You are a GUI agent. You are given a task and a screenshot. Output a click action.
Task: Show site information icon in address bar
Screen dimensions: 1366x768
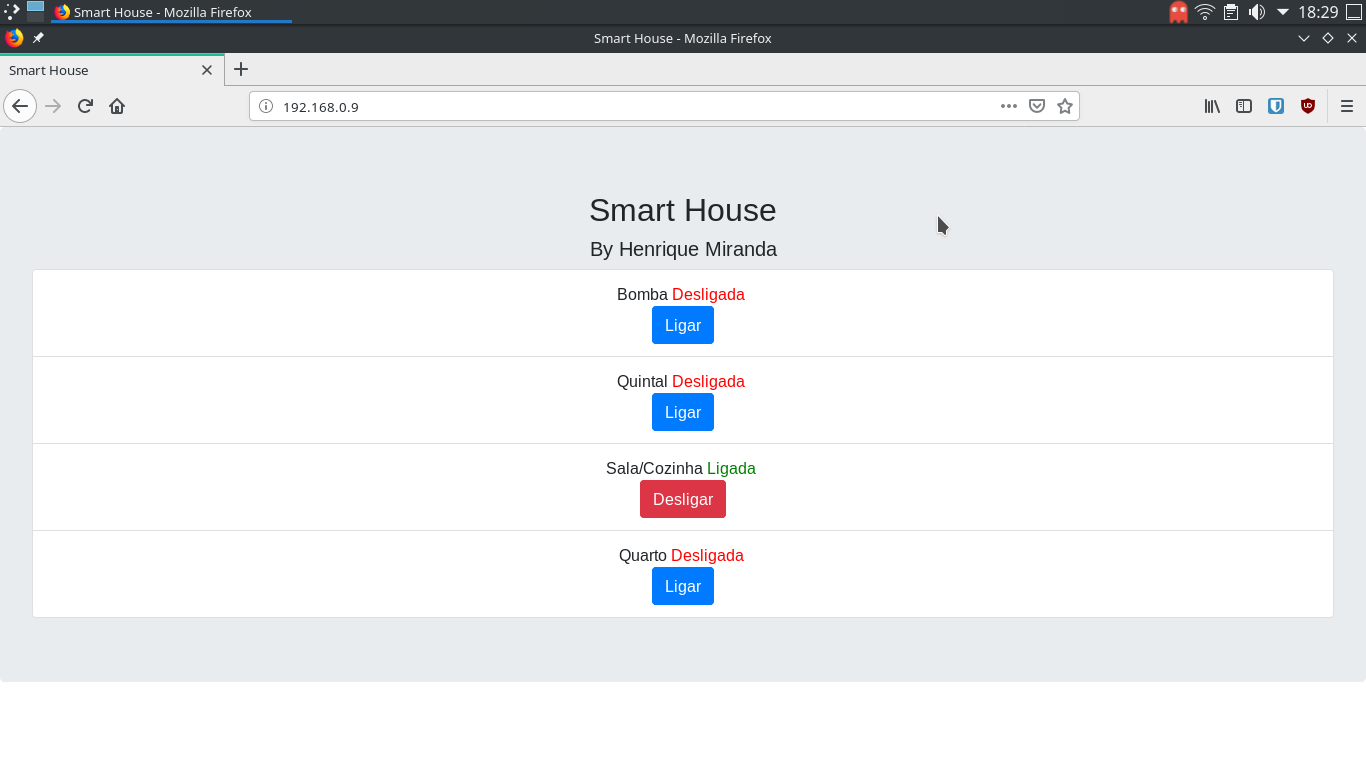[266, 106]
